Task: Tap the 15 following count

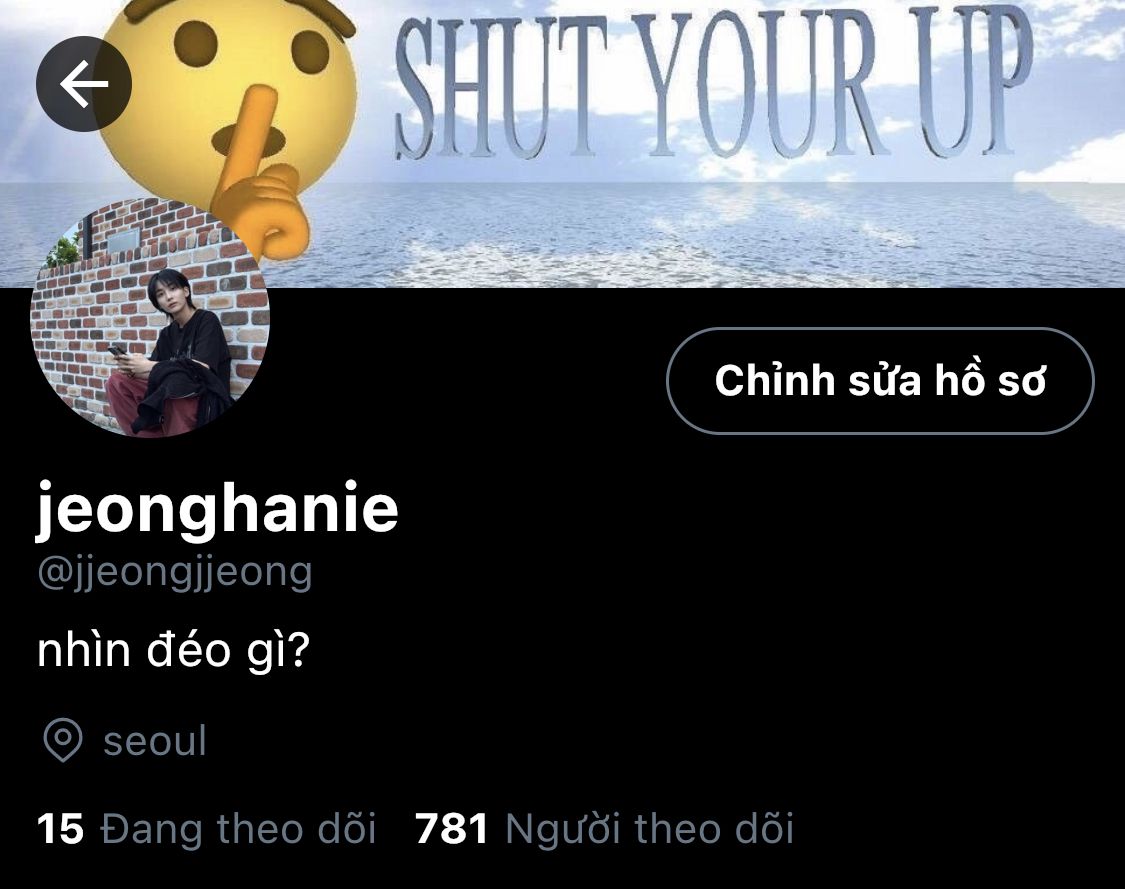Action: (60, 829)
